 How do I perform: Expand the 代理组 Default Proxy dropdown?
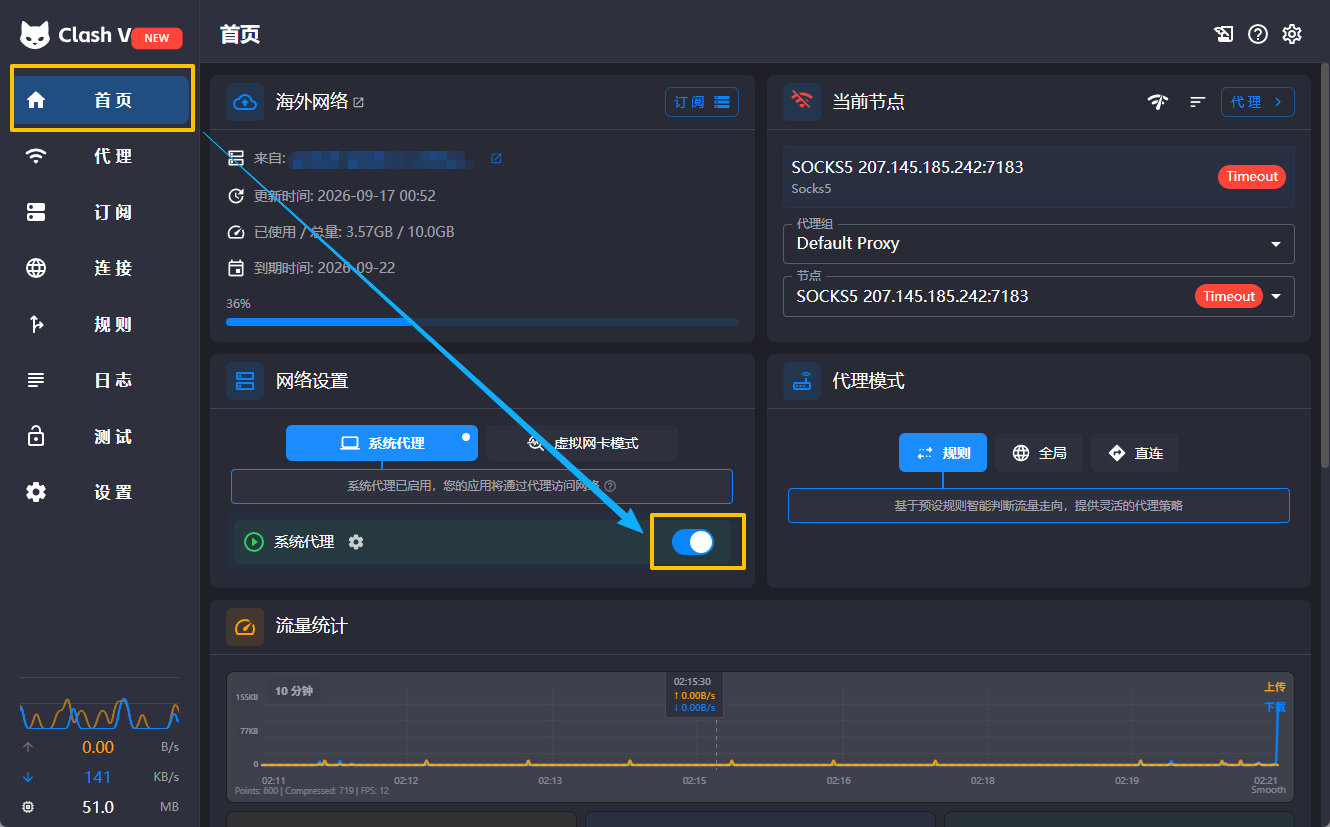(1038, 243)
